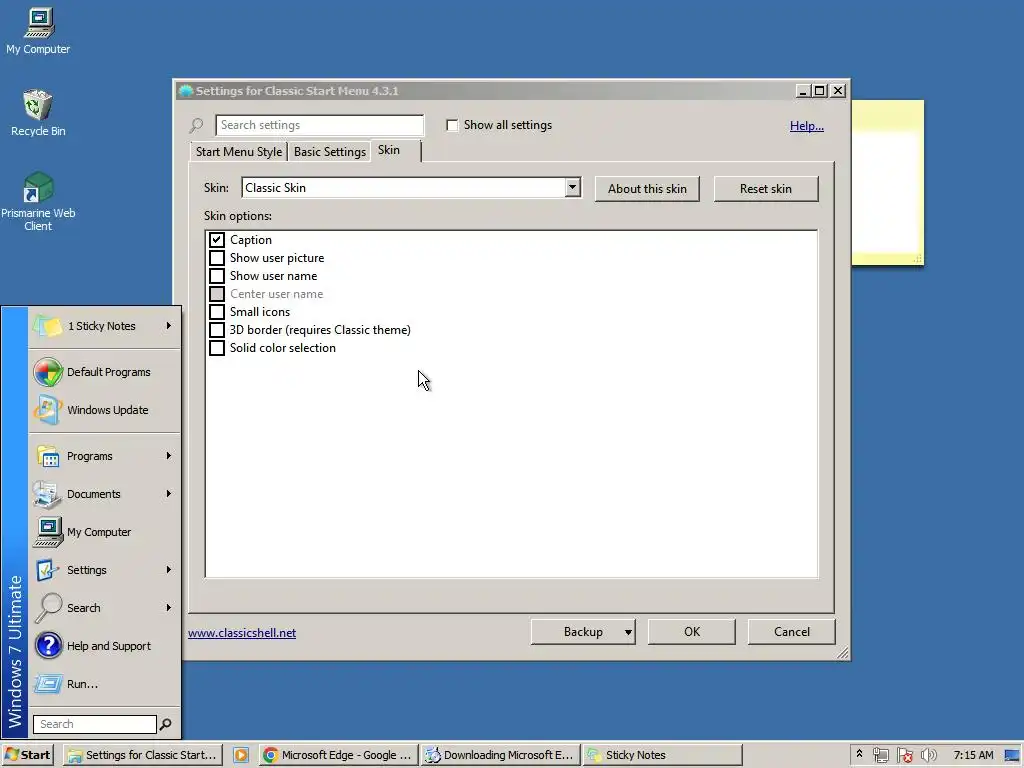Enable Small icons option
The image size is (1024, 768).
217,312
